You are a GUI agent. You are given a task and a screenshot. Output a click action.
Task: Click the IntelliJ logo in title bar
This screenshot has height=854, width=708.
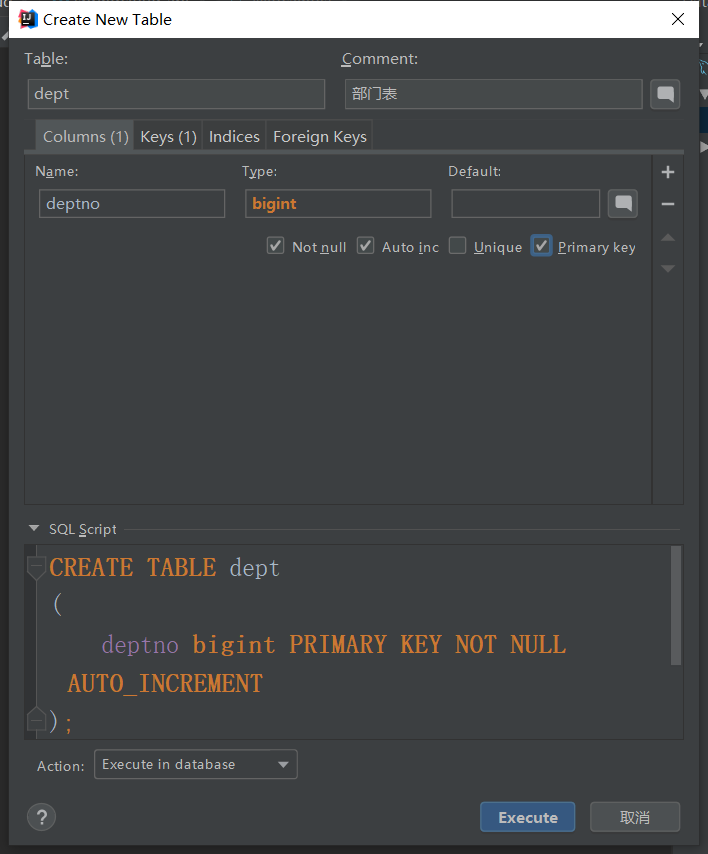[27, 19]
